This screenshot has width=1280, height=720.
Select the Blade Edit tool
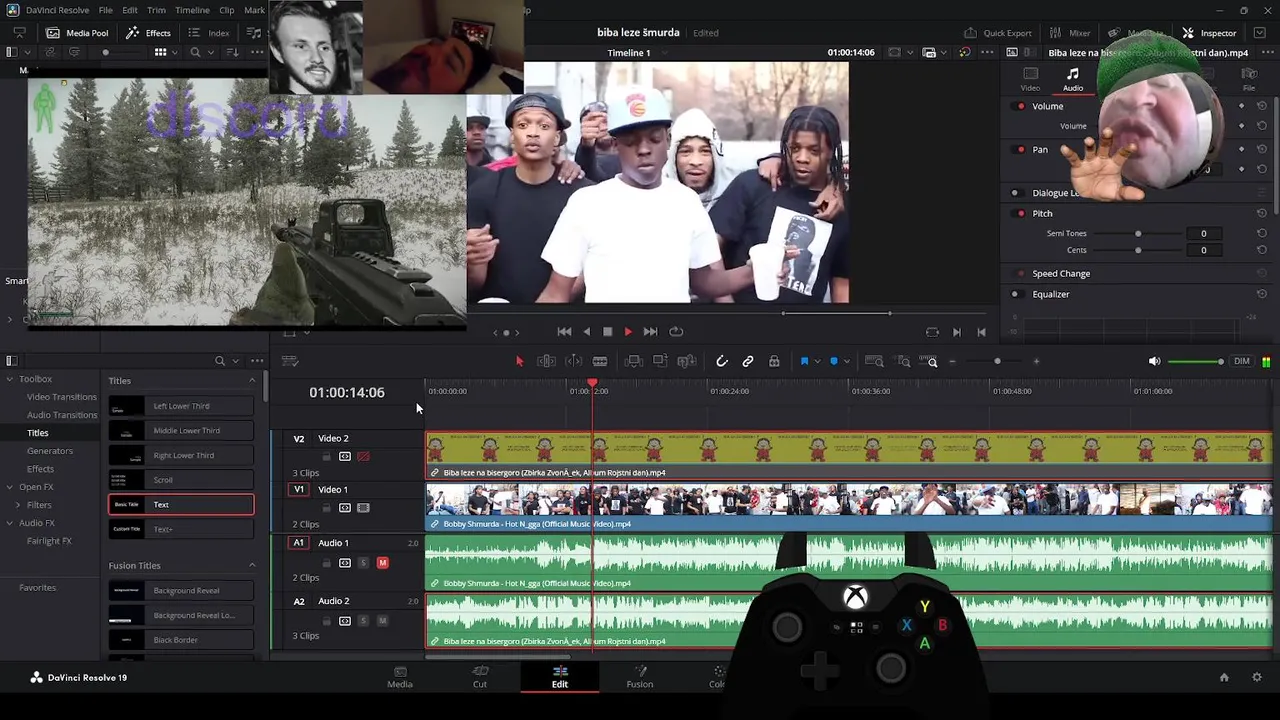pyautogui.click(x=600, y=361)
